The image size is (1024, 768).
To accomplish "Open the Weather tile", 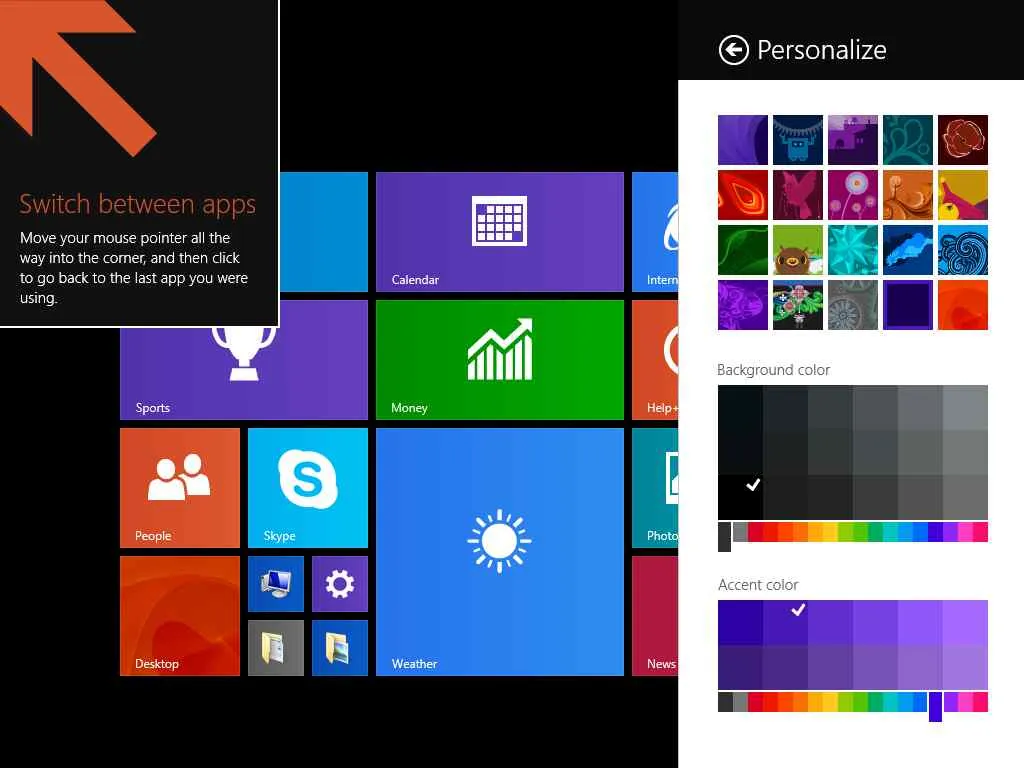I will 500,552.
